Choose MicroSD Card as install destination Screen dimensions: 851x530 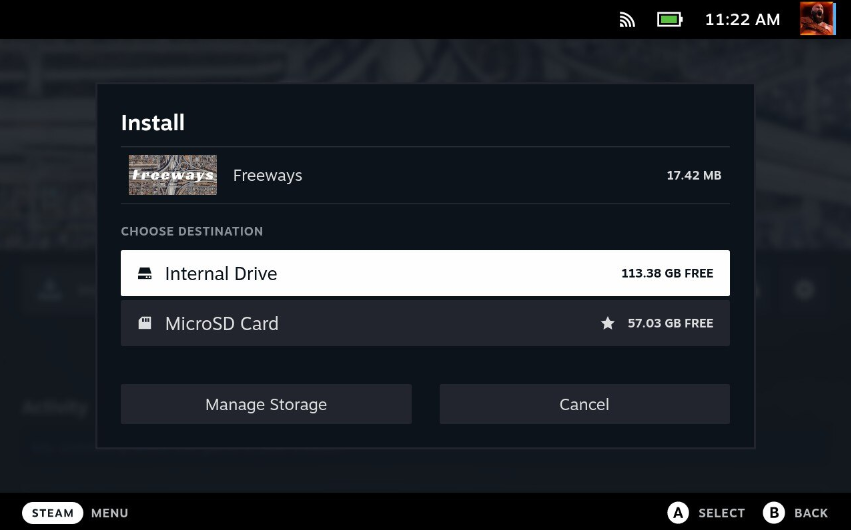[425, 323]
